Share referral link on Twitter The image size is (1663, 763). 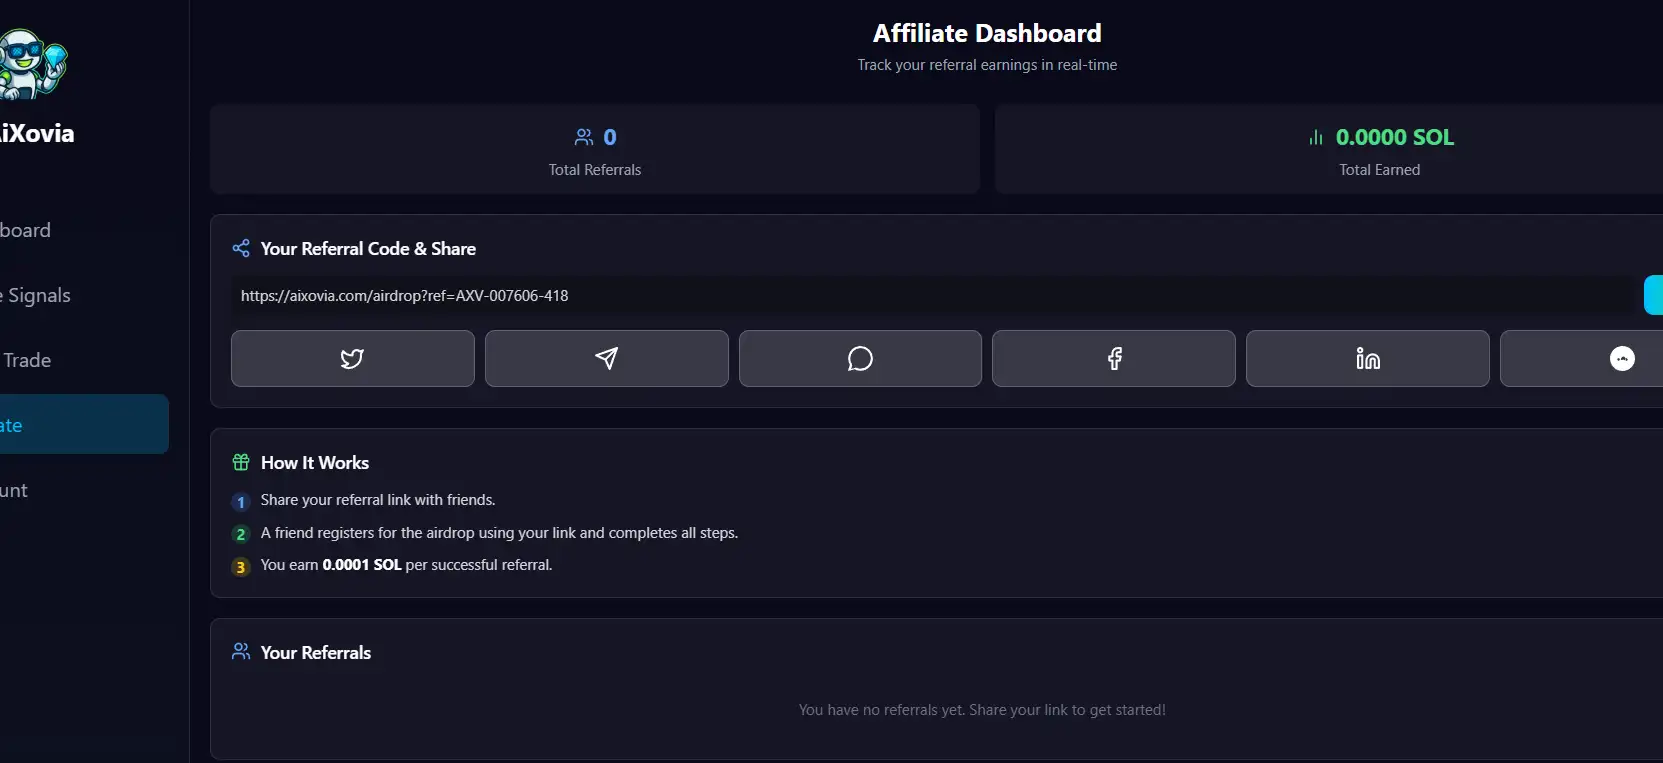click(x=352, y=358)
